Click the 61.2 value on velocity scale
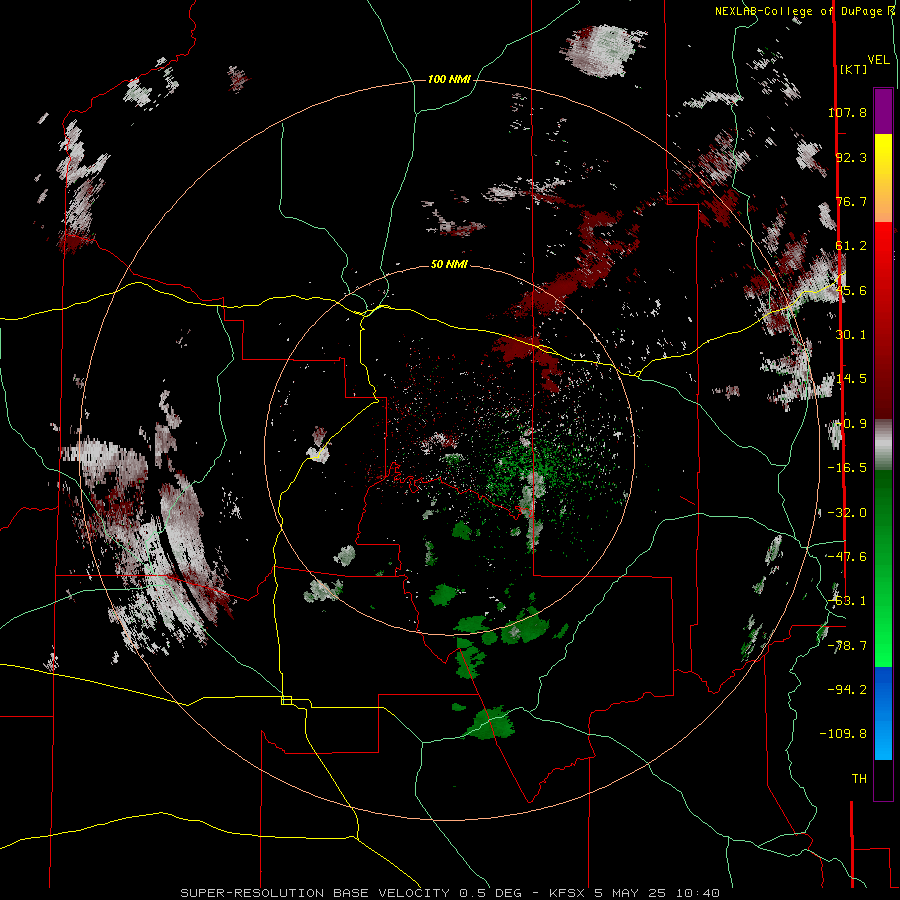 851,246
